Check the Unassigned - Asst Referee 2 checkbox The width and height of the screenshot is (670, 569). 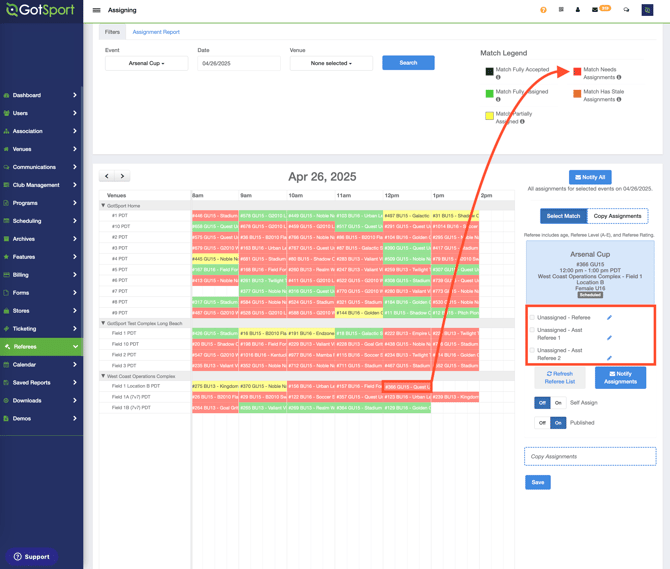[532, 350]
